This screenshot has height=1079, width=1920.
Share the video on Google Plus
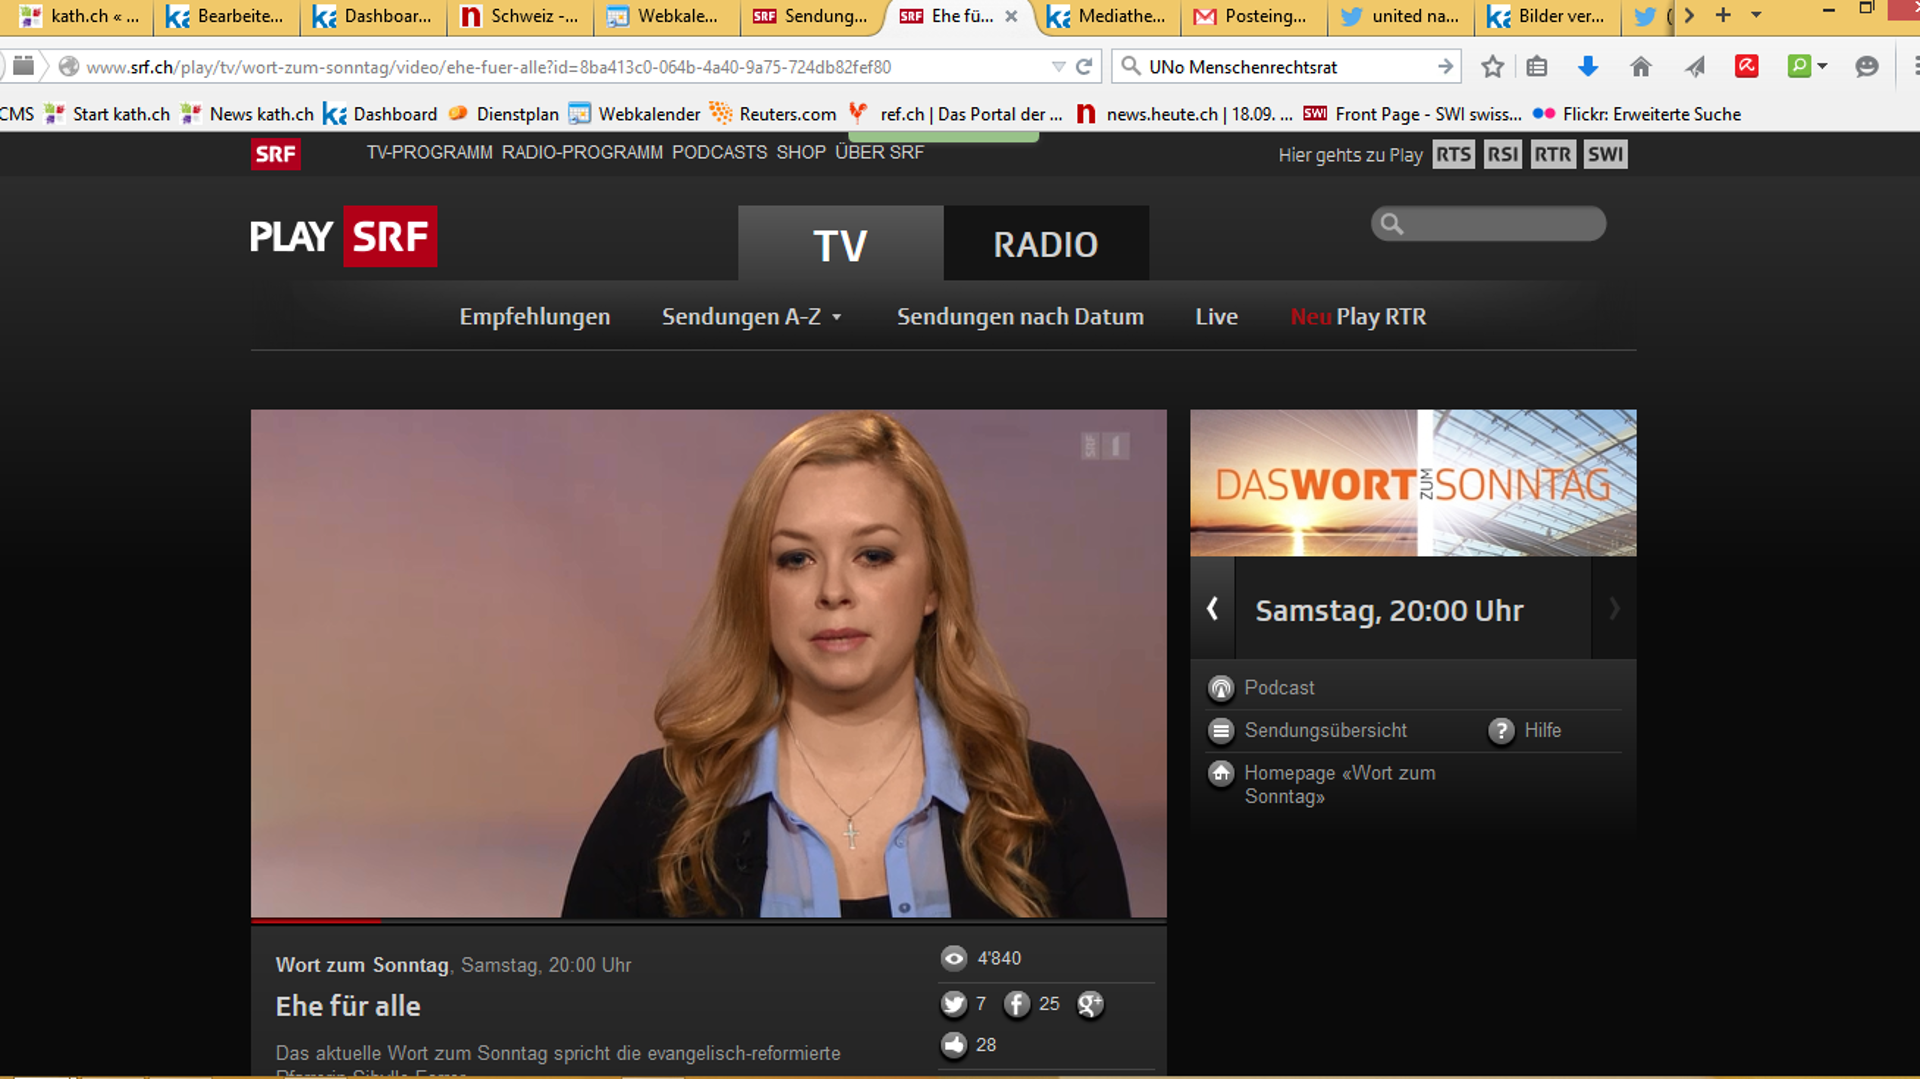(x=1090, y=1004)
